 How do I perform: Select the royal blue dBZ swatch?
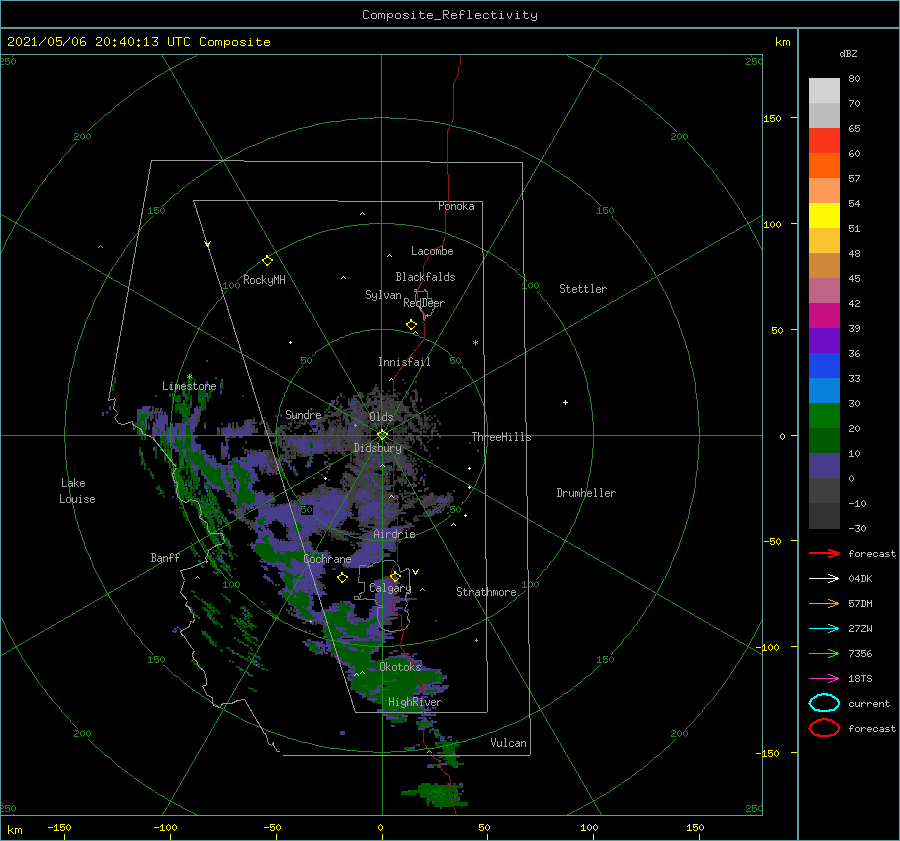pos(824,366)
